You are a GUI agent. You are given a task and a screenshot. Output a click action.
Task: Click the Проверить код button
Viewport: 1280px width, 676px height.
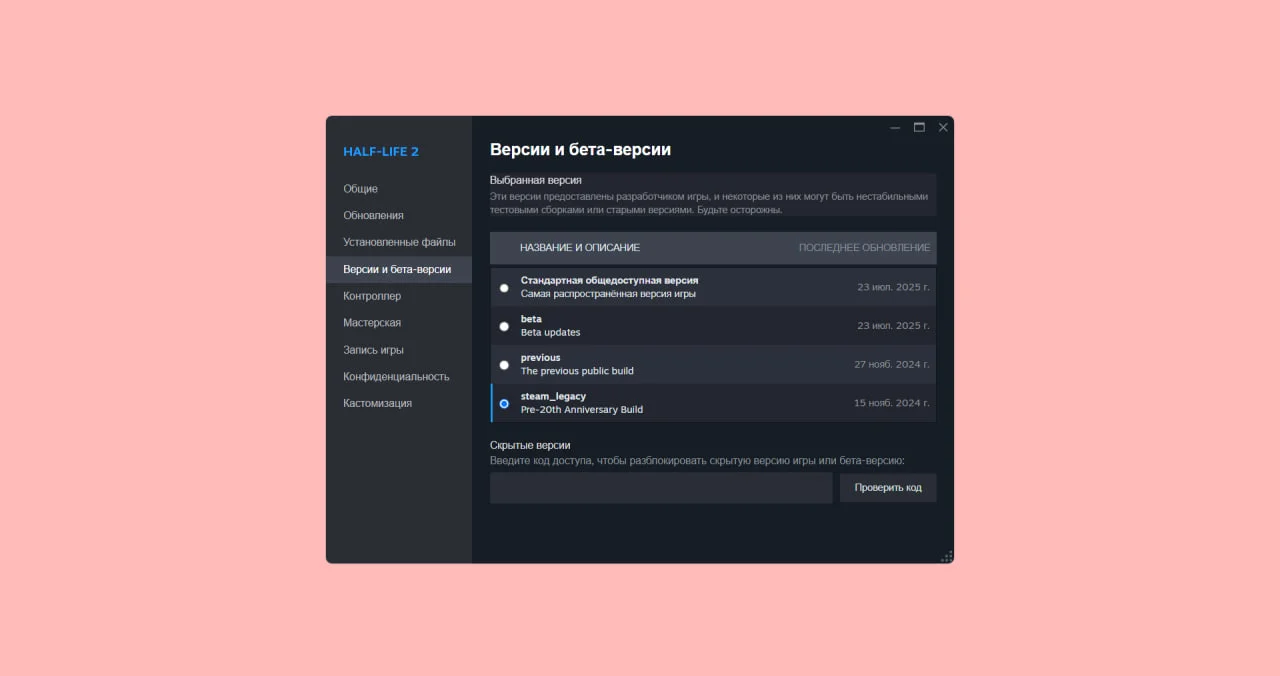coord(888,488)
